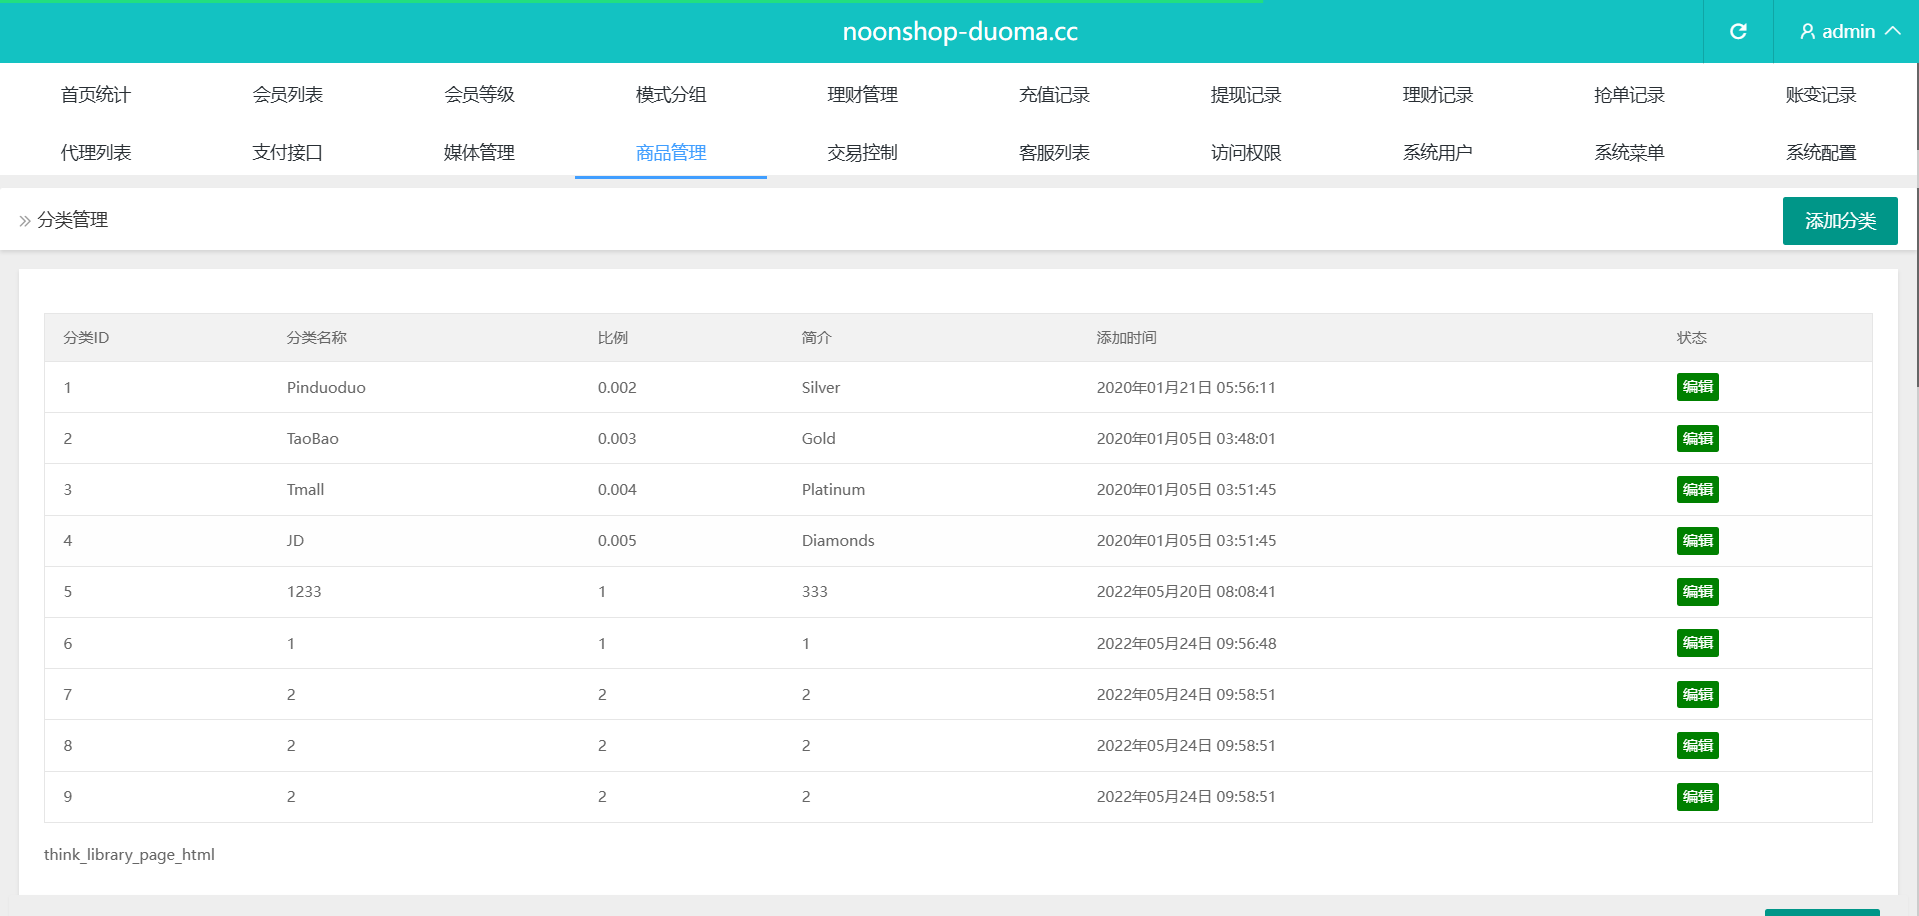Screen dimensions: 1919x916
Task: Click the Add Category (添加分类) button
Action: point(1839,221)
